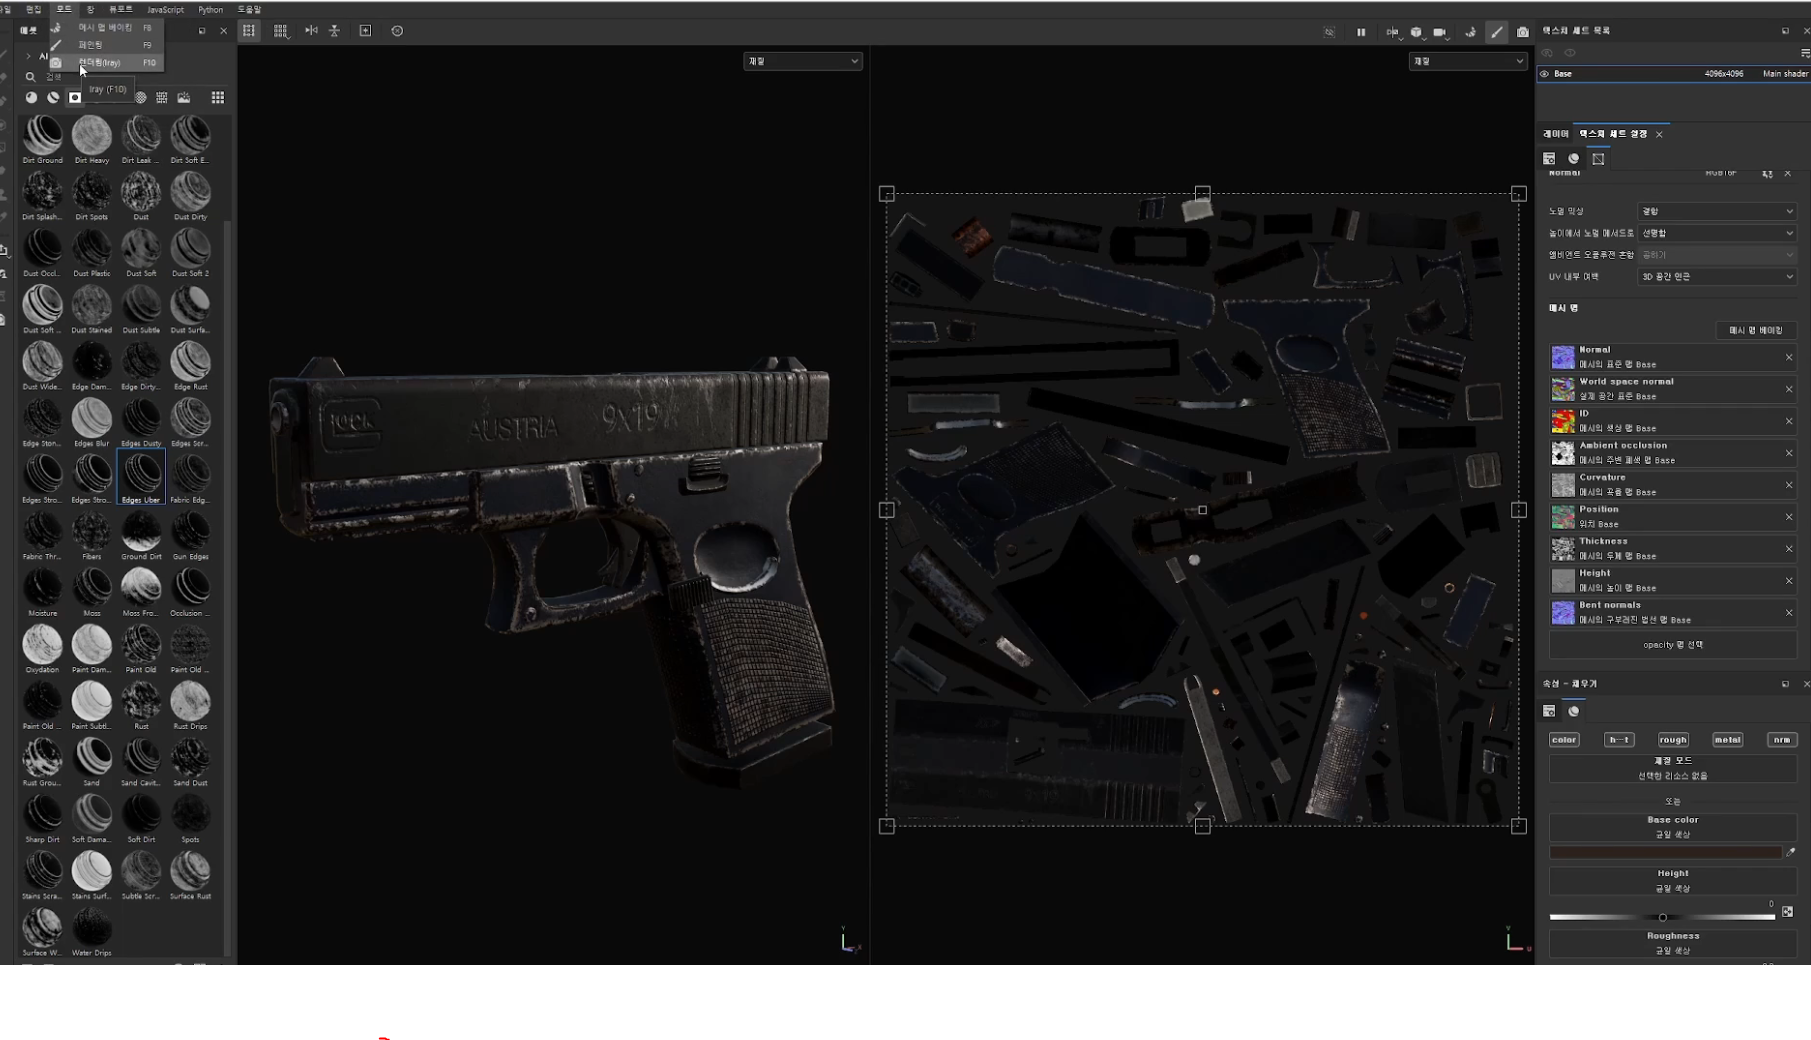Click the search magnifier icon in the assets panel
Screen dimensions: 1811x1040
[x=30, y=77]
